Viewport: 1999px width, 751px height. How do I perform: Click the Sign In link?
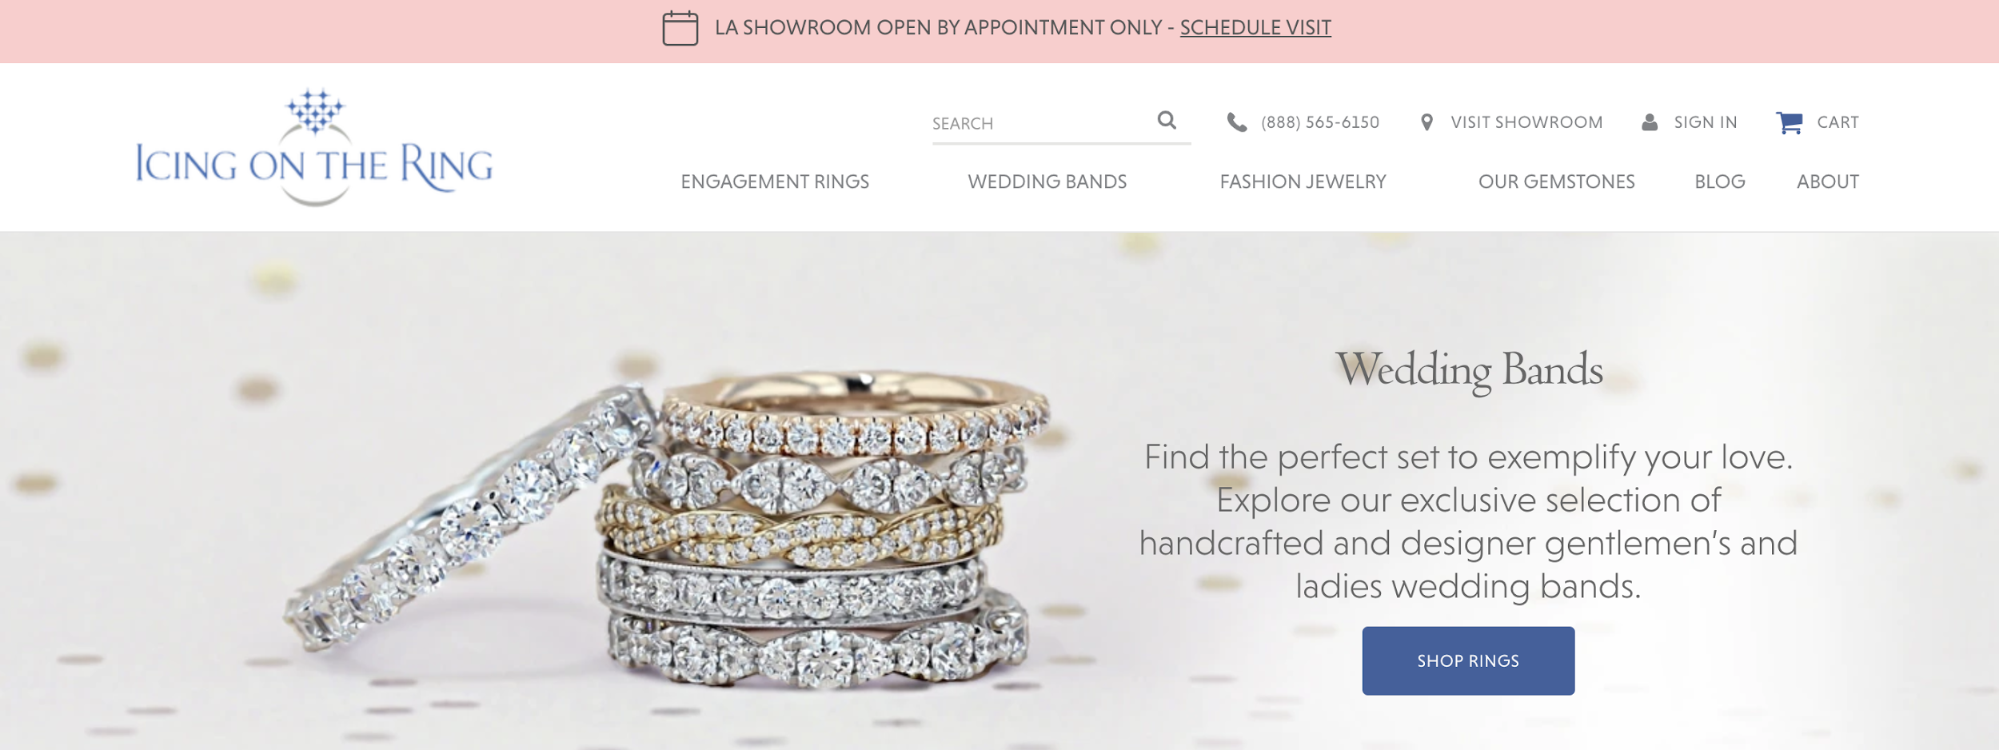tap(1705, 122)
